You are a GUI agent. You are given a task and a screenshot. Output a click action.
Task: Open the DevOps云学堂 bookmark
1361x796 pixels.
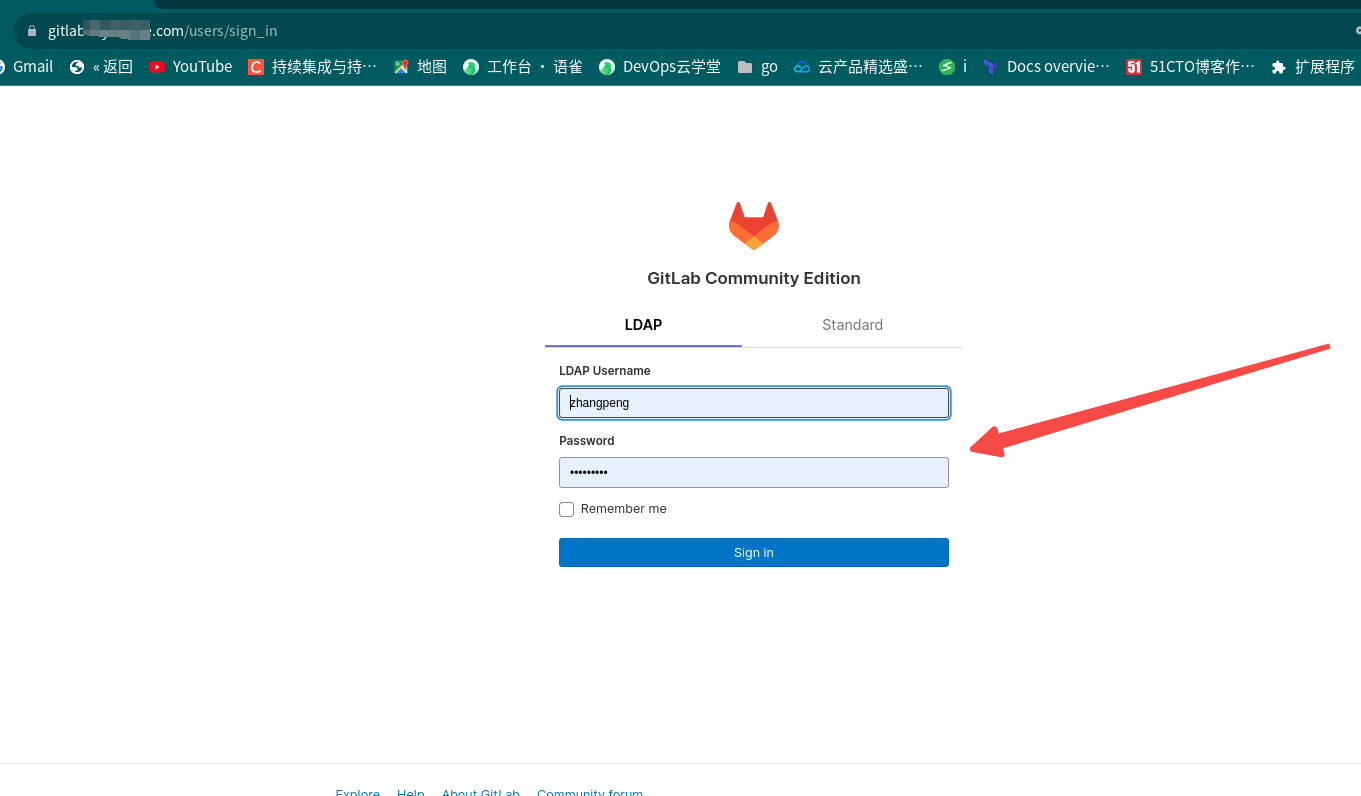(659, 66)
